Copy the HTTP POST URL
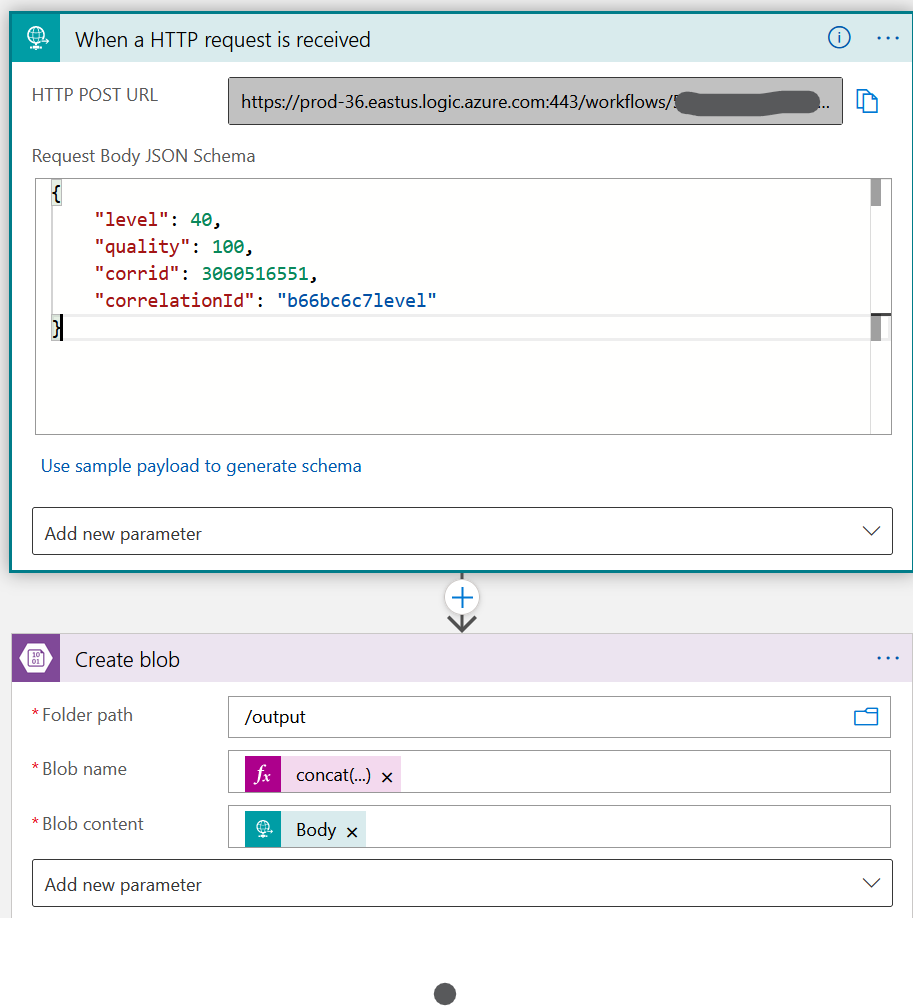 coord(867,101)
